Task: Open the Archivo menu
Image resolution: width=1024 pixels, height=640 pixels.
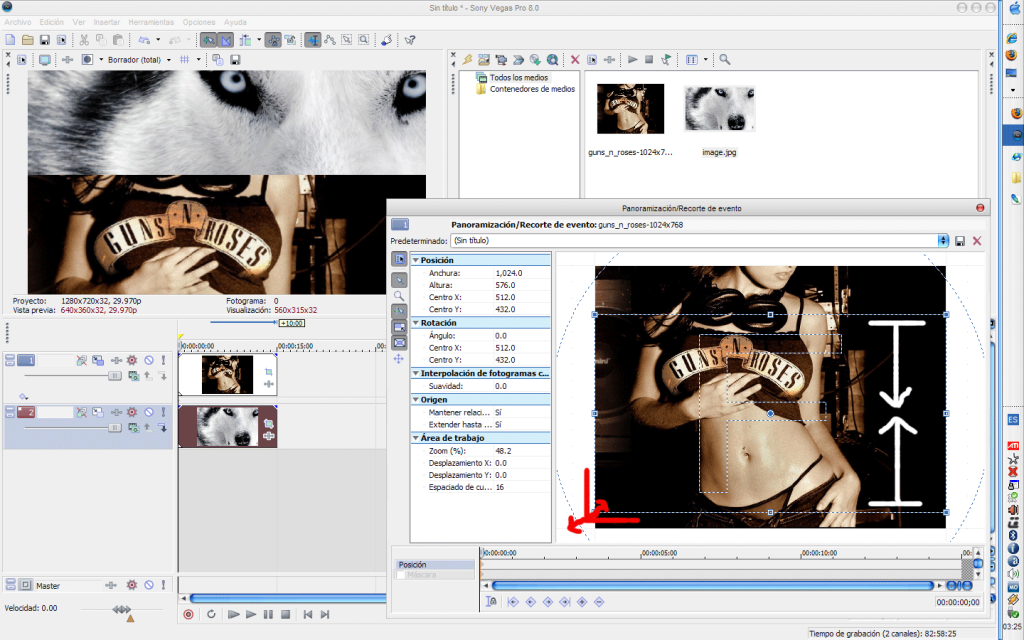Action: coord(18,22)
